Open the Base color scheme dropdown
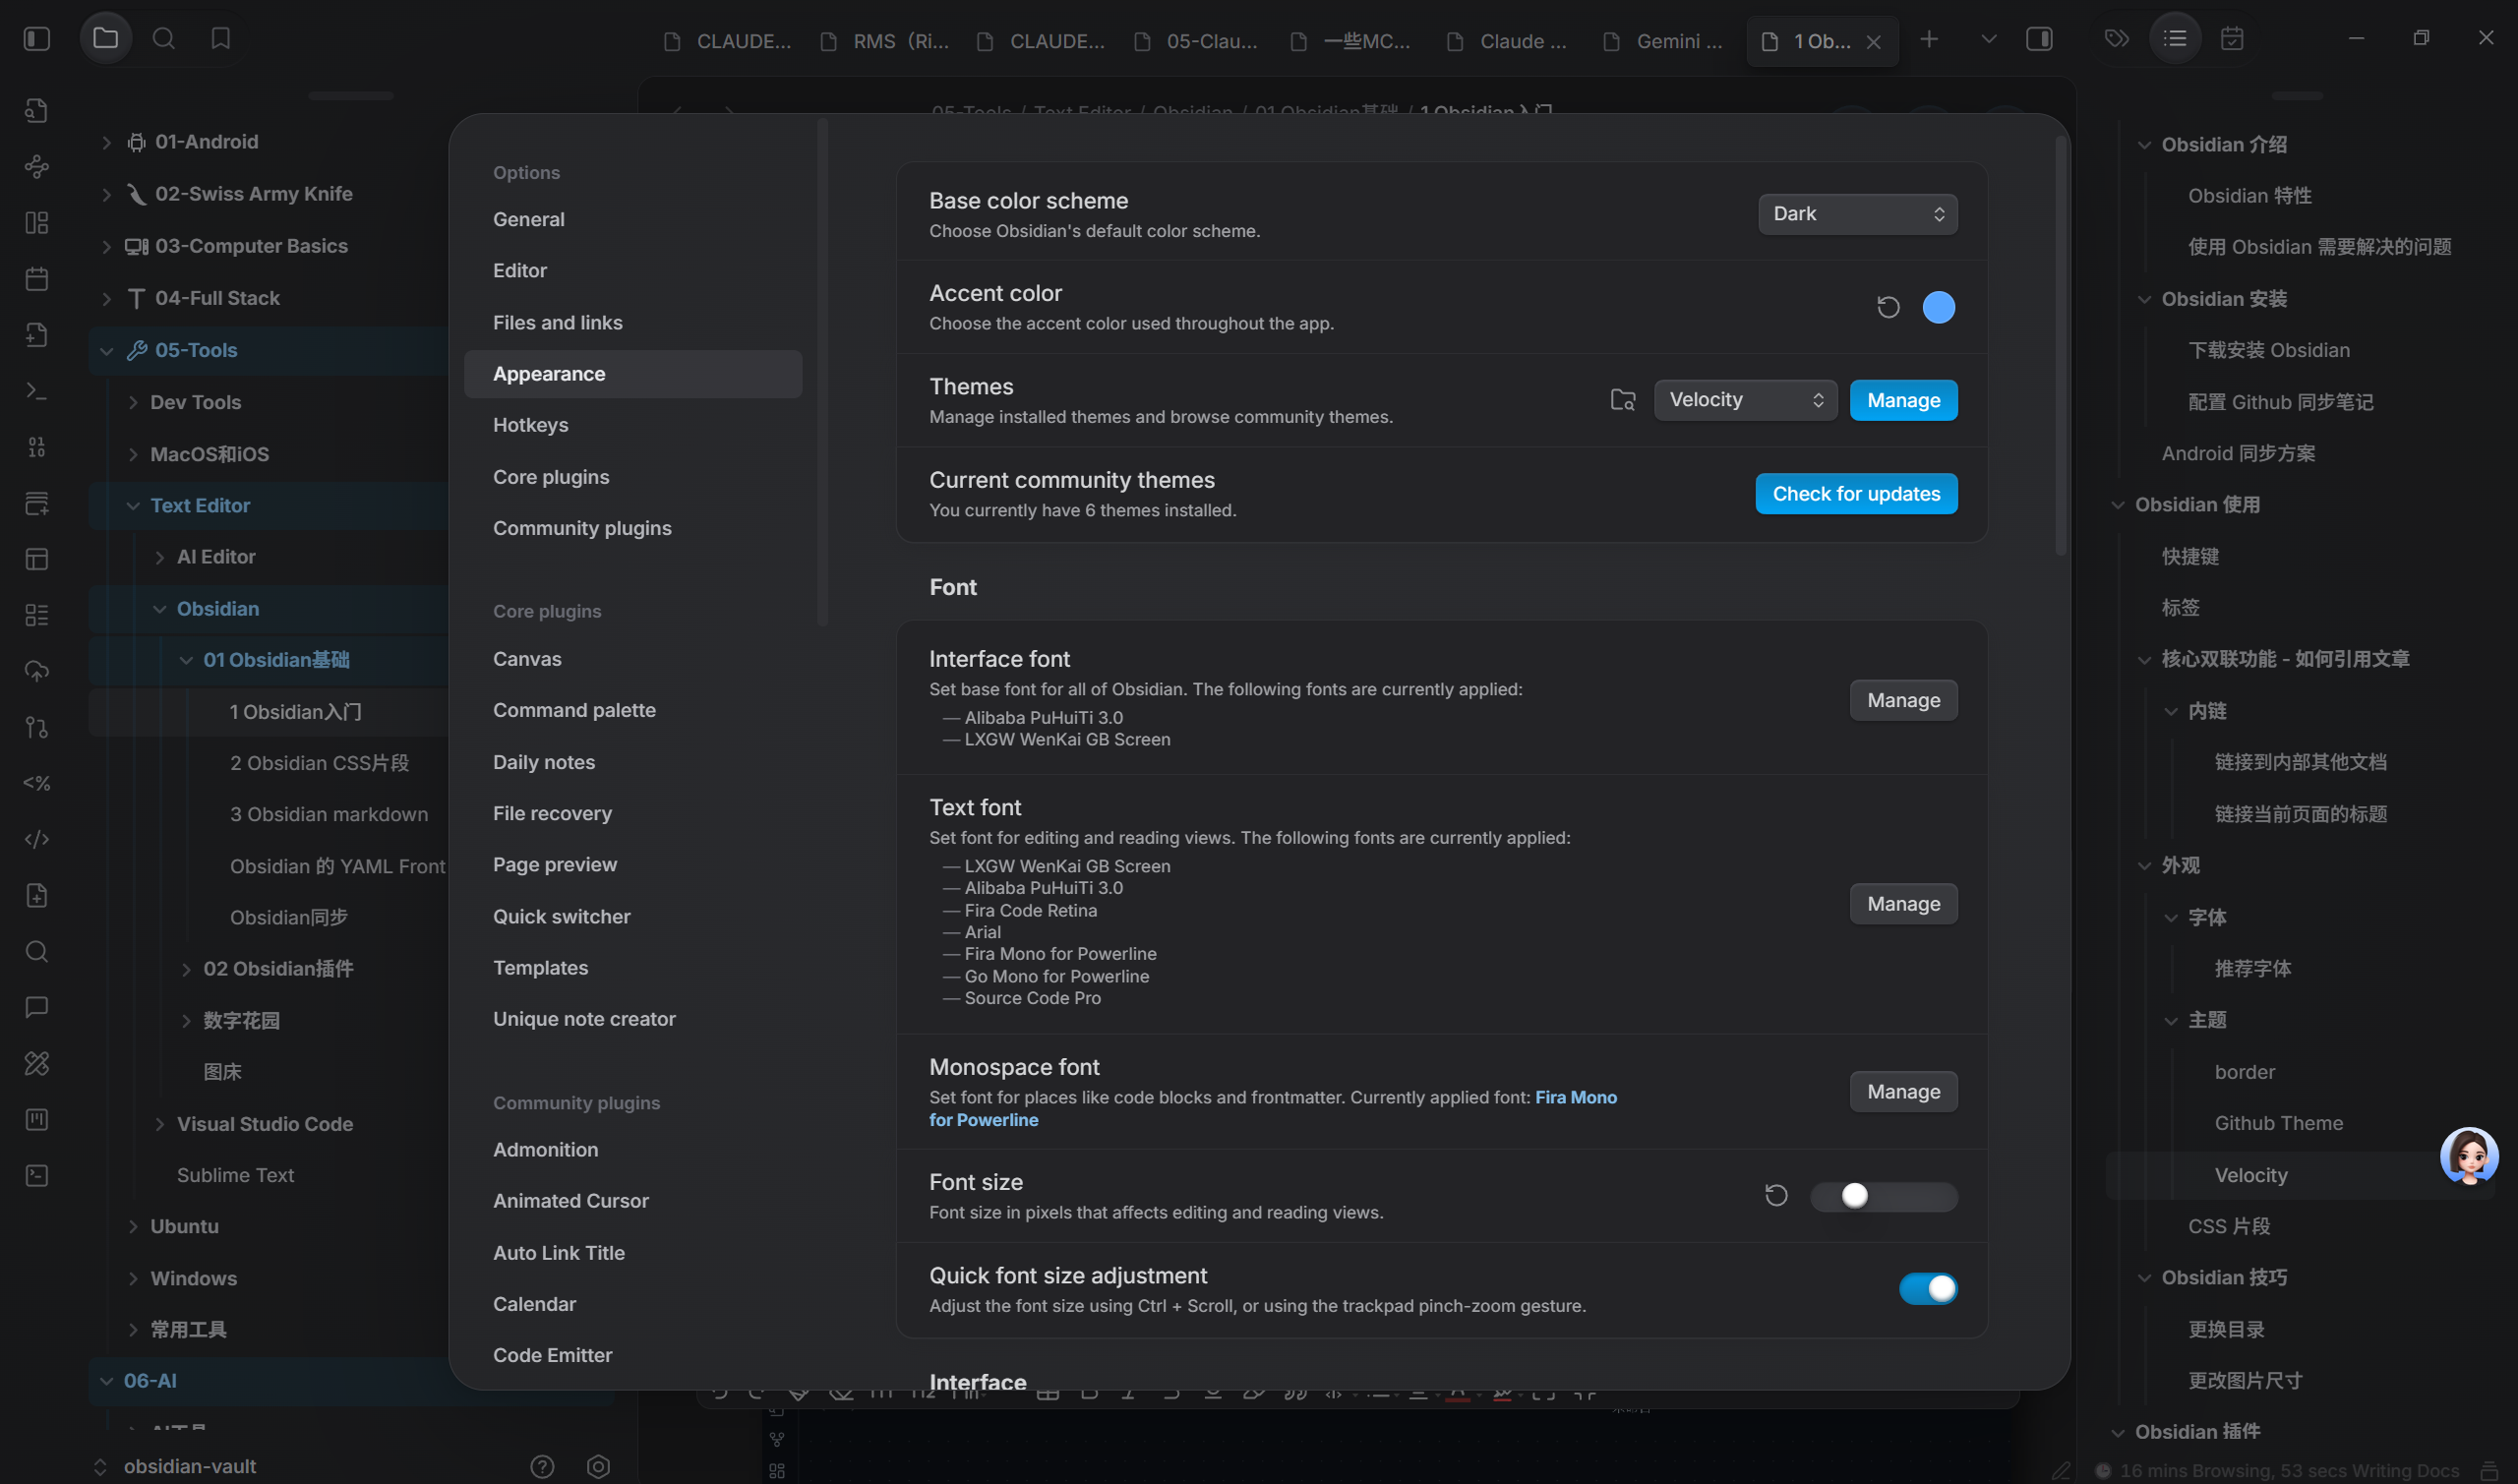2518x1484 pixels. tap(1857, 214)
